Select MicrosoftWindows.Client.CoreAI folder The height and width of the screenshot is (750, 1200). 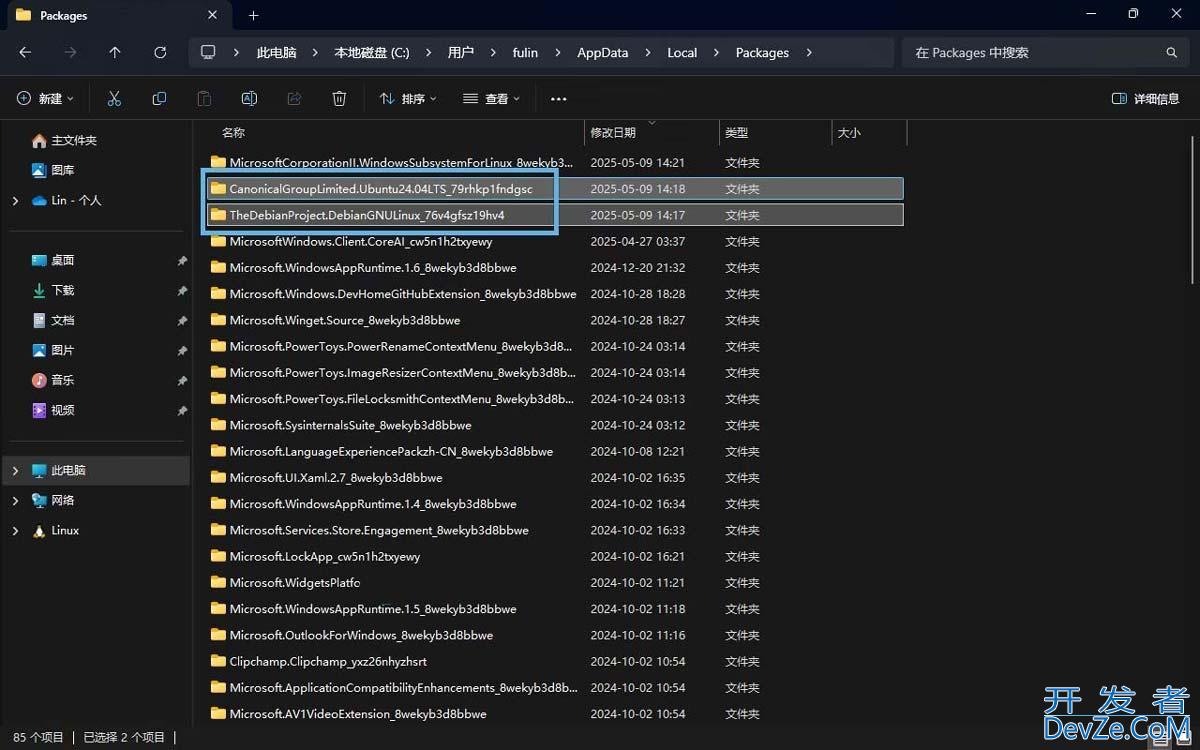coord(555,241)
